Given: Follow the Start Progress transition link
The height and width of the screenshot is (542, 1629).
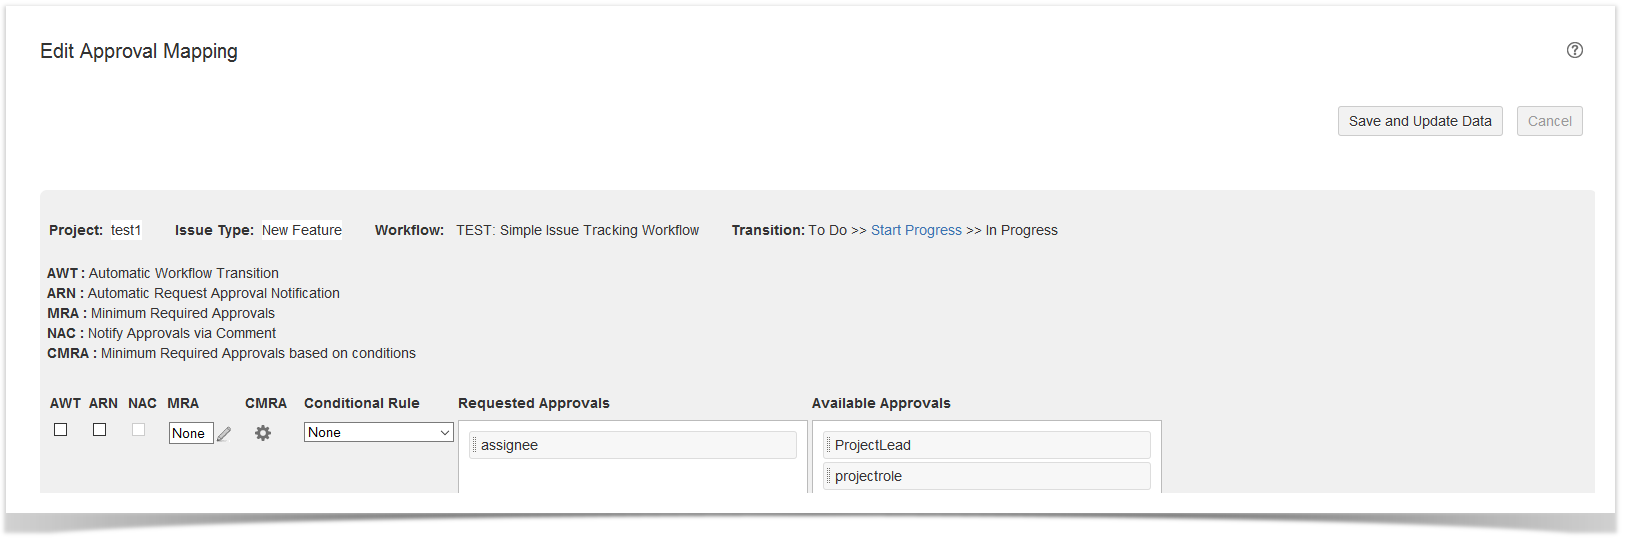Looking at the screenshot, I should 916,230.
